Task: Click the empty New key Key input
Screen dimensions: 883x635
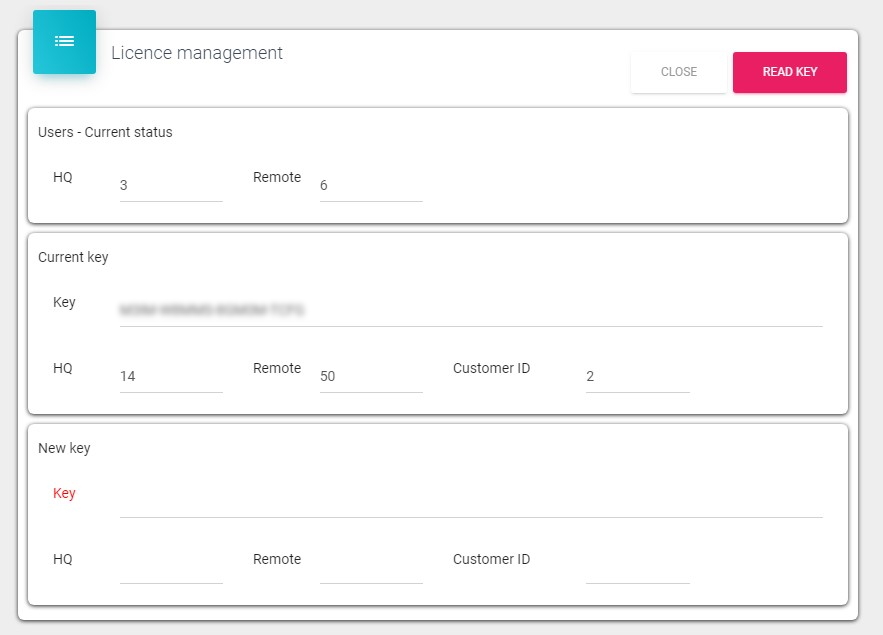Action: (470, 501)
